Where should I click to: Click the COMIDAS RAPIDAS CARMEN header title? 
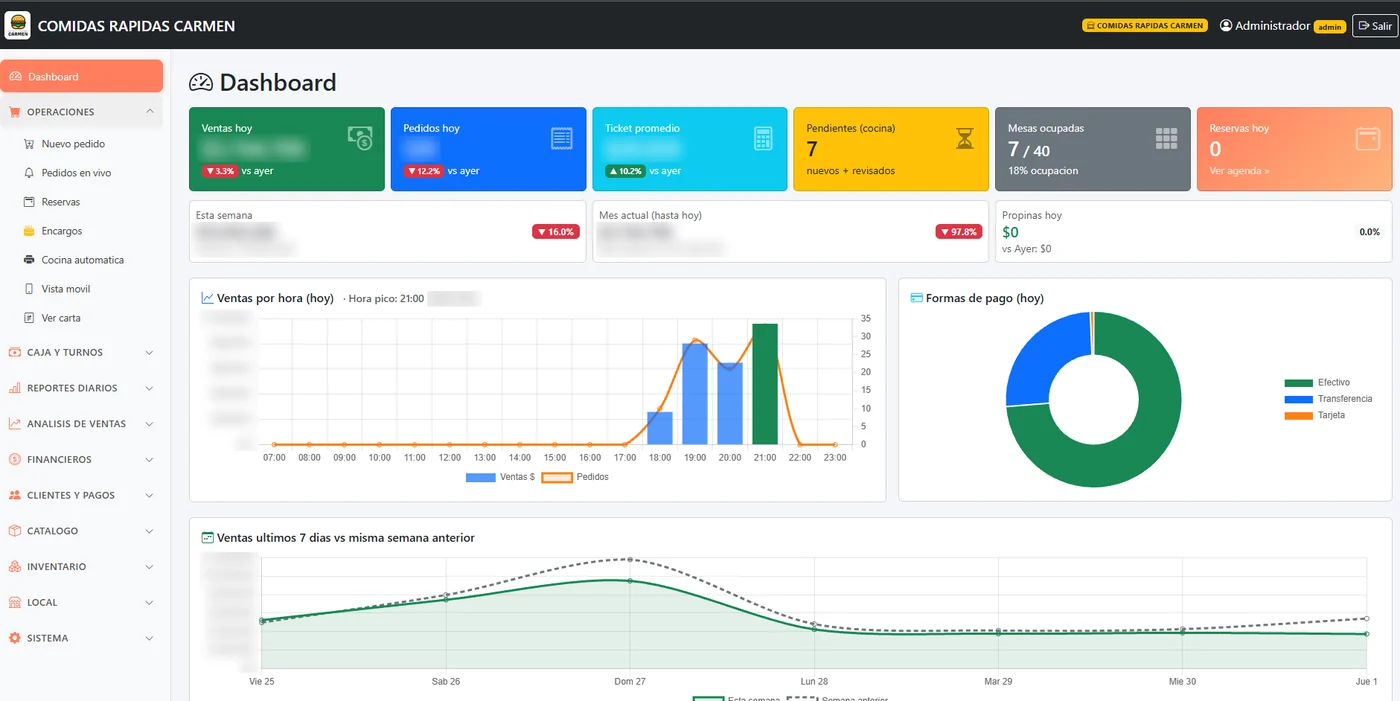(x=136, y=26)
